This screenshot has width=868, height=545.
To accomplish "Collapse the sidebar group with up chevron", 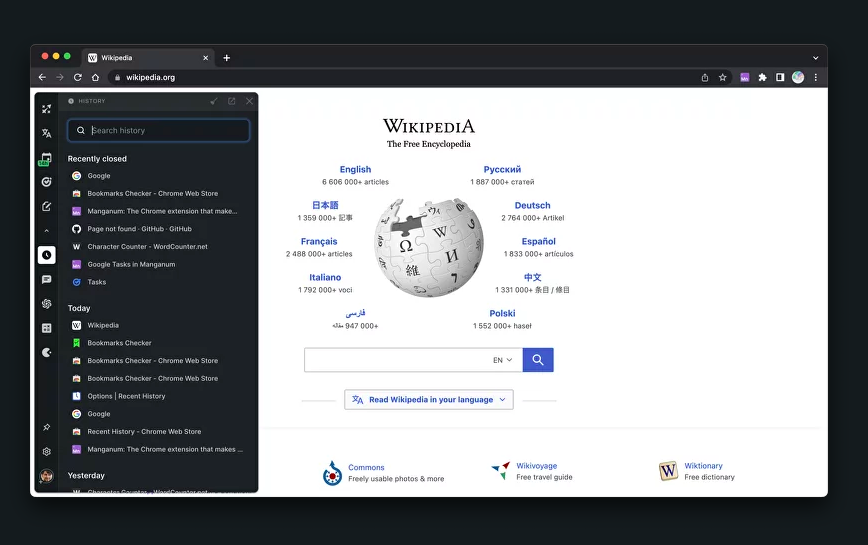I will pos(46,231).
